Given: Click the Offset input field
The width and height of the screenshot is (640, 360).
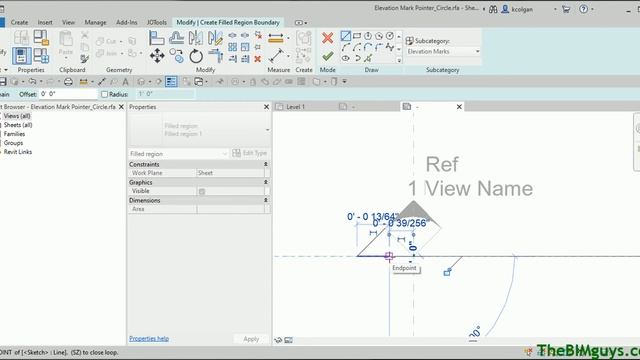Looking at the screenshot, I should point(68,94).
